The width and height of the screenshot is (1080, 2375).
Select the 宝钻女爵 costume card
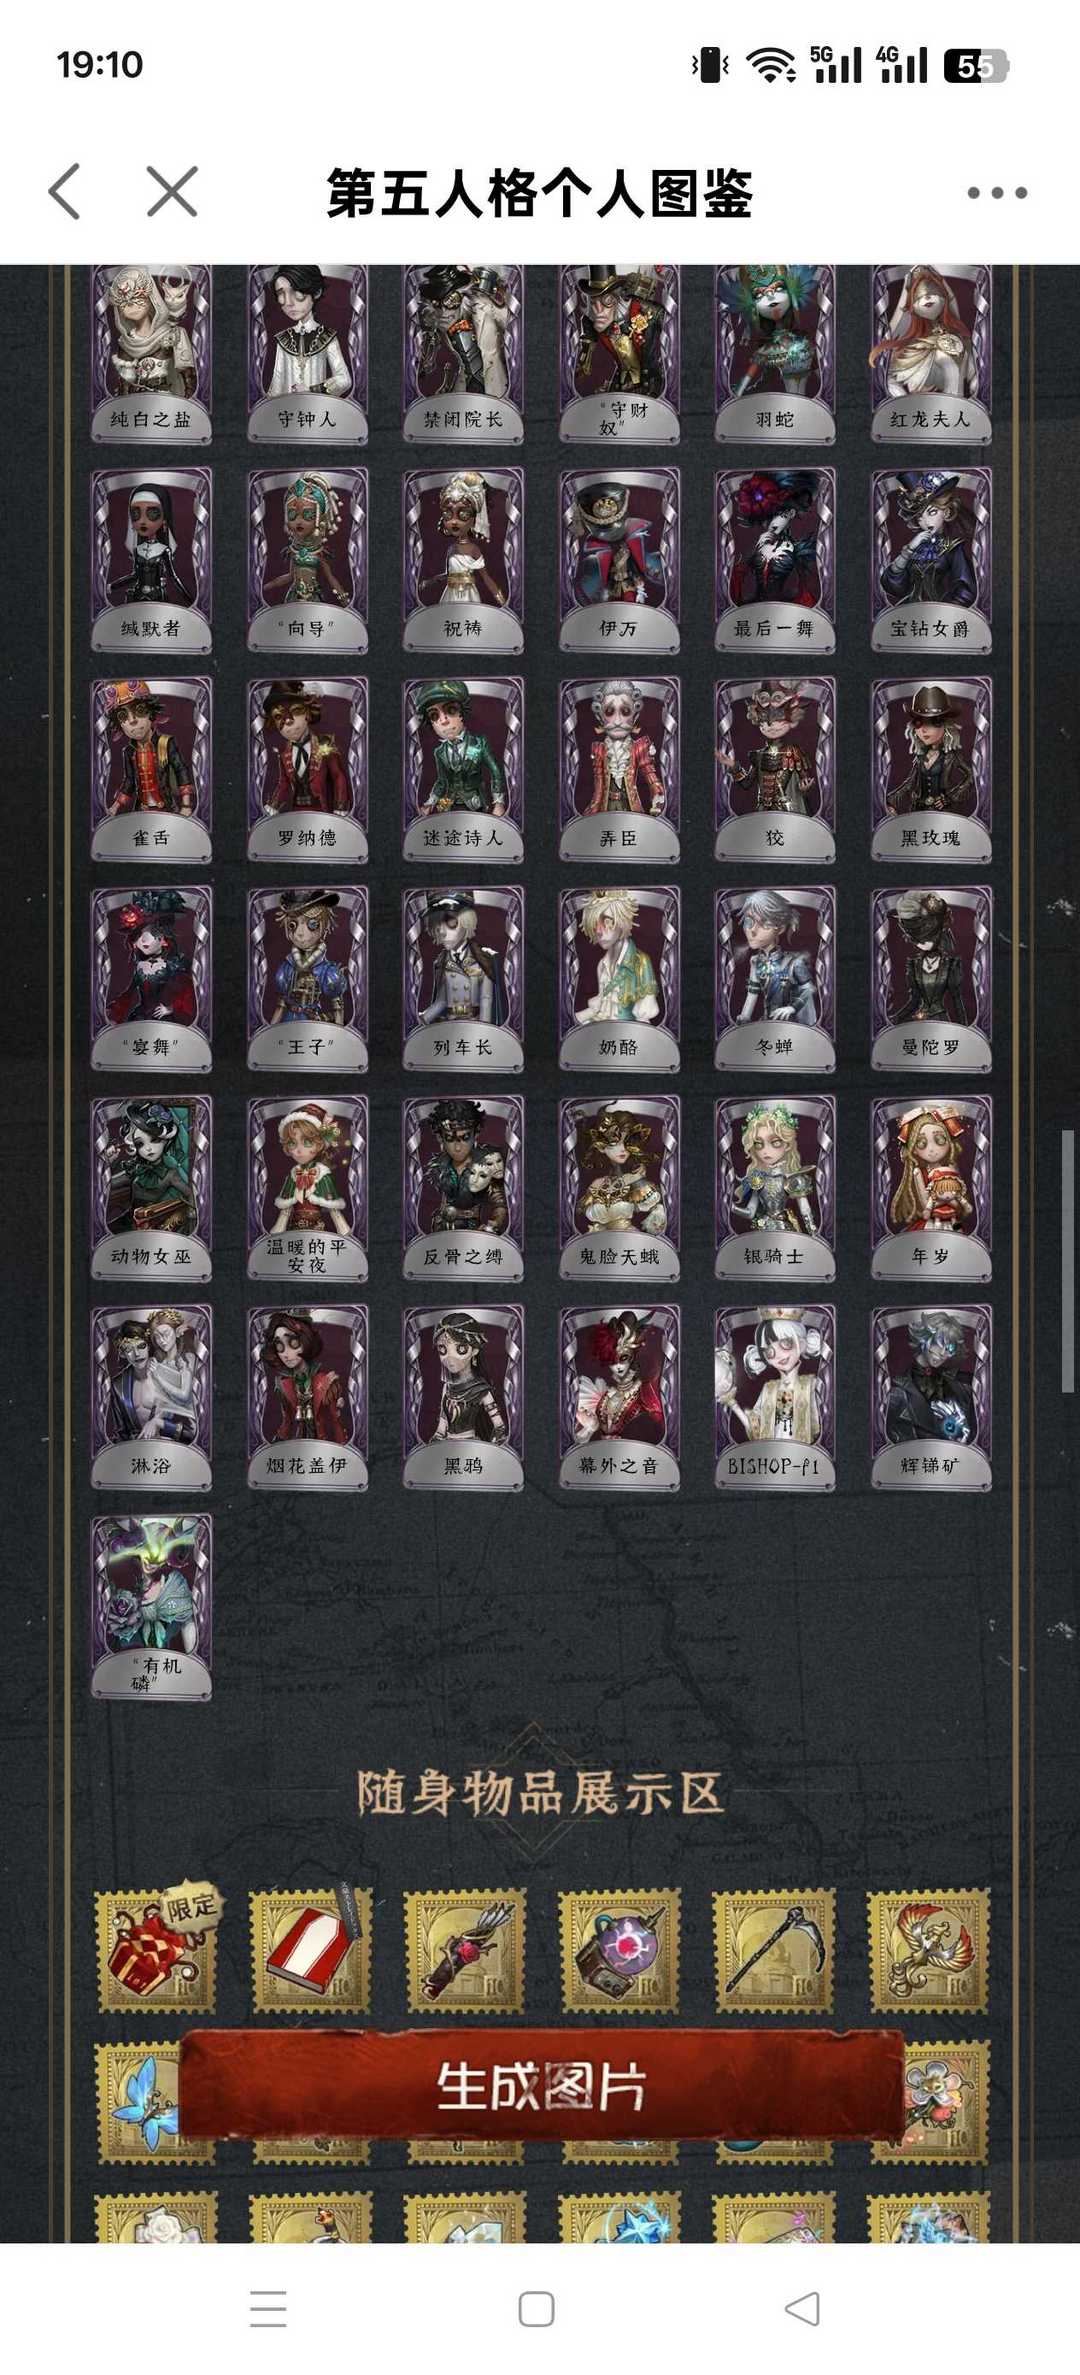931,561
